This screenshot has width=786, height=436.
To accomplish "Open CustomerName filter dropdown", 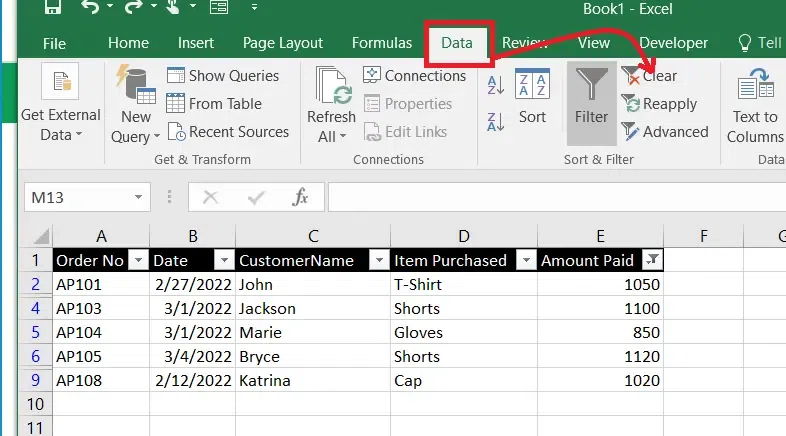I will [379, 260].
